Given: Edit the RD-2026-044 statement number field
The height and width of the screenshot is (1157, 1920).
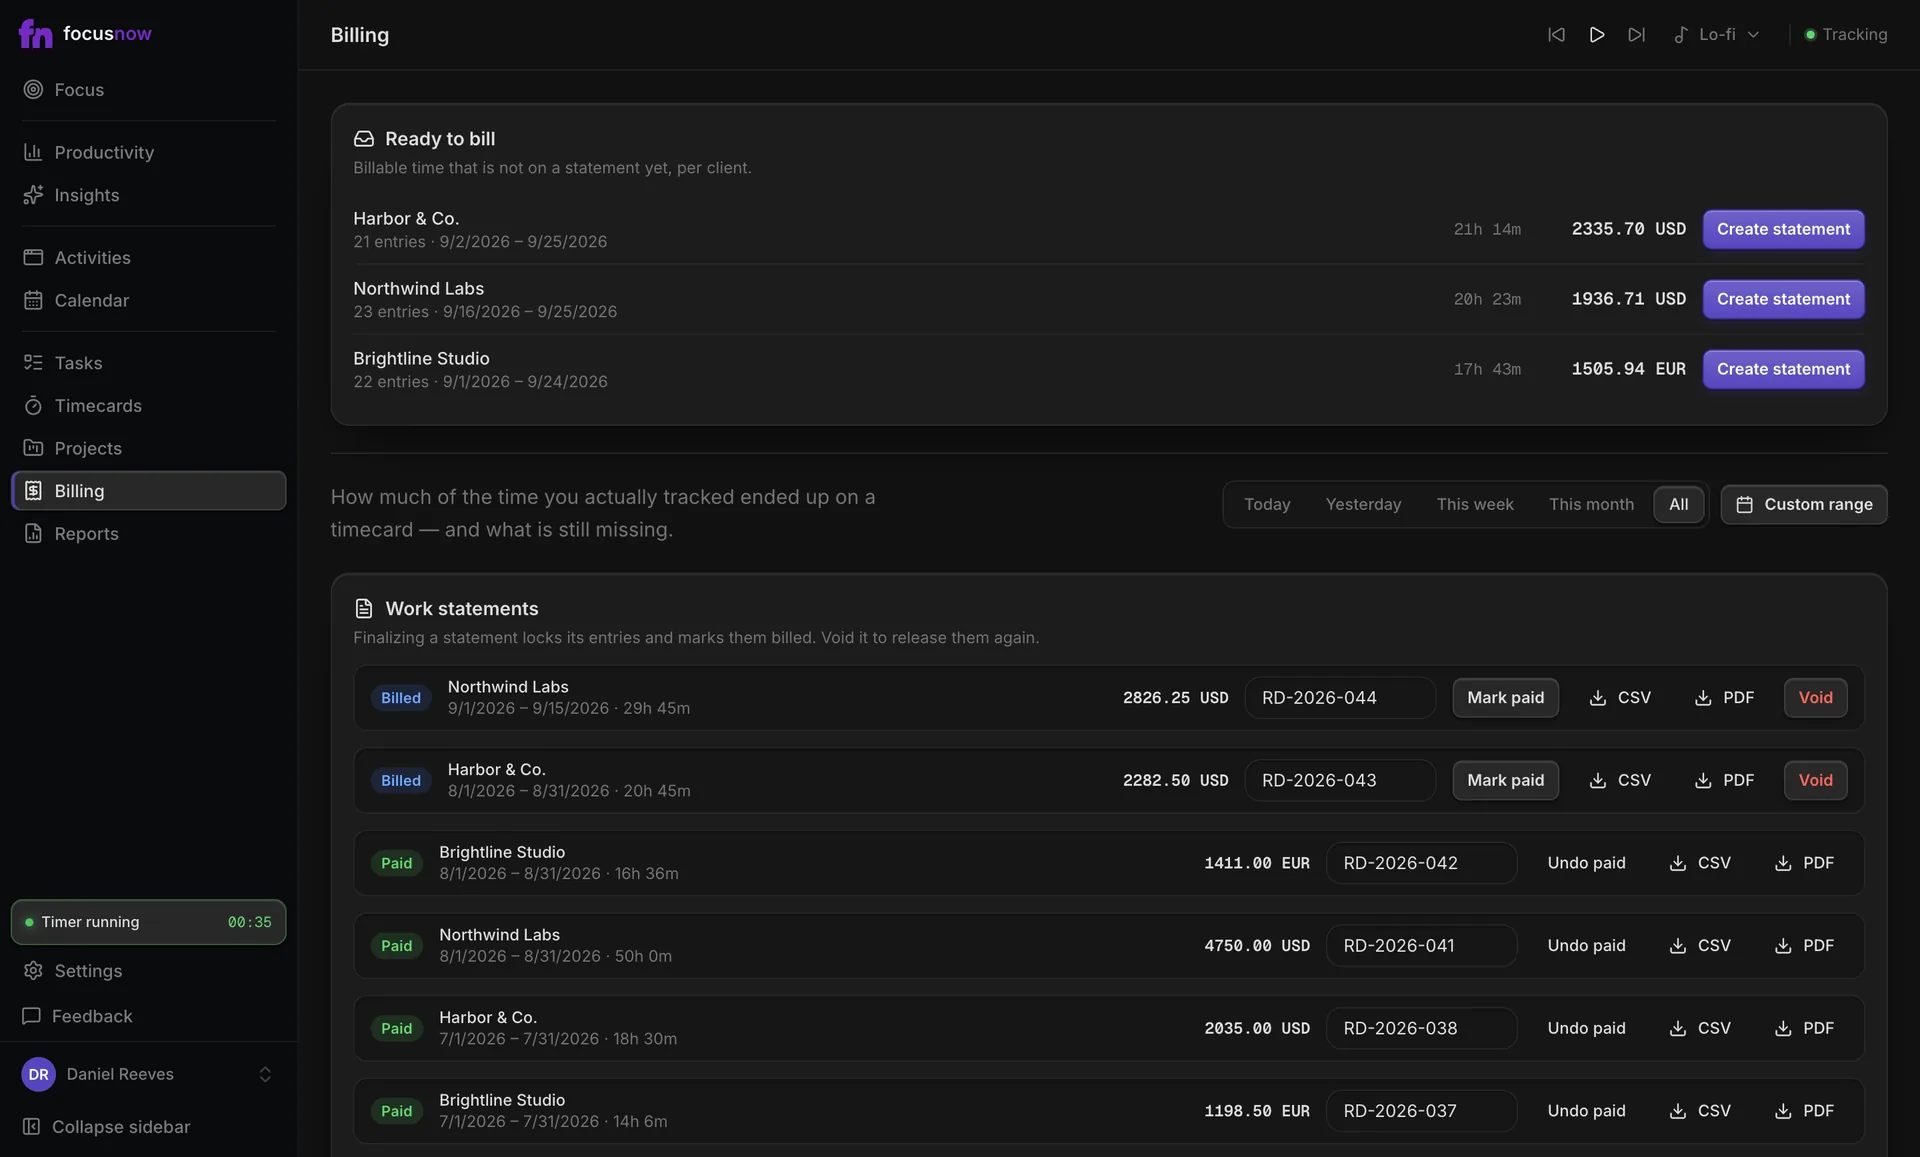Looking at the screenshot, I should pos(1340,697).
